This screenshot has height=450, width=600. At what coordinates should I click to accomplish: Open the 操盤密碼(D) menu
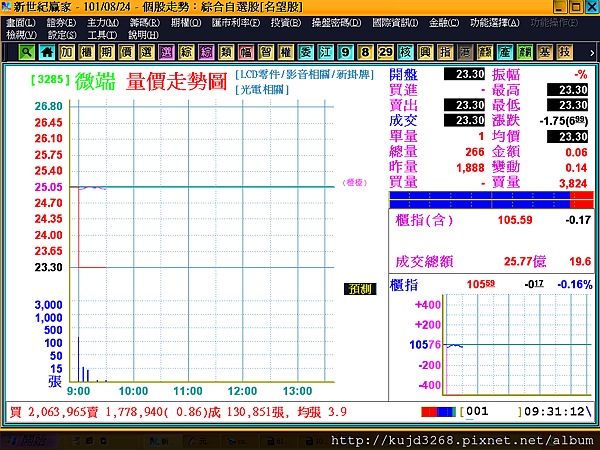[x=336, y=23]
